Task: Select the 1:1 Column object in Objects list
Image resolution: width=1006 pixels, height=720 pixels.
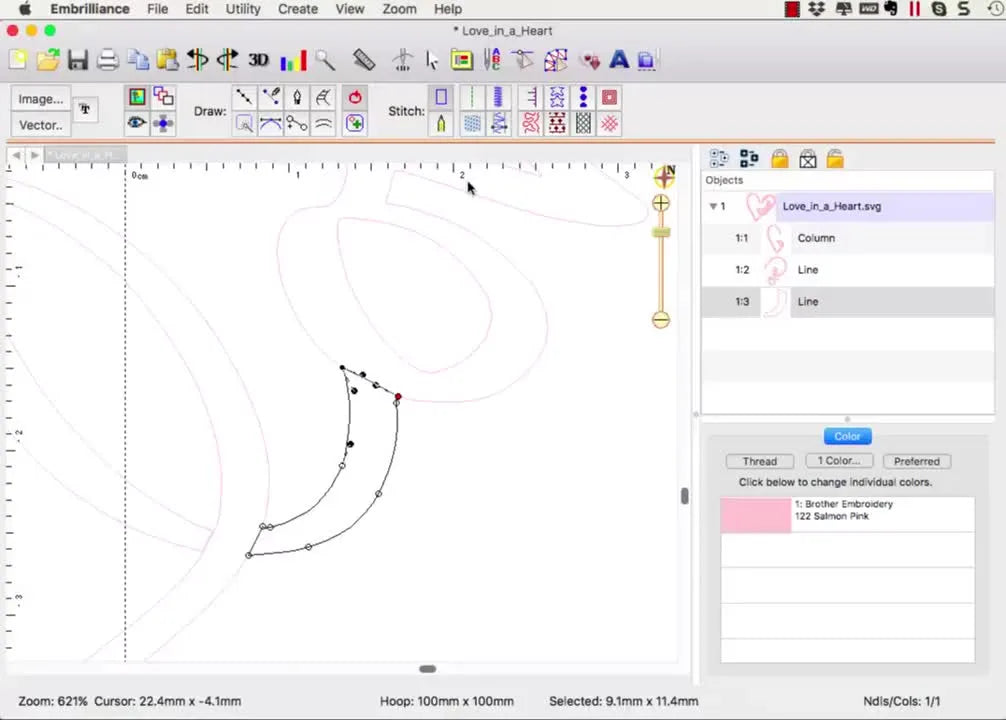Action: [816, 237]
